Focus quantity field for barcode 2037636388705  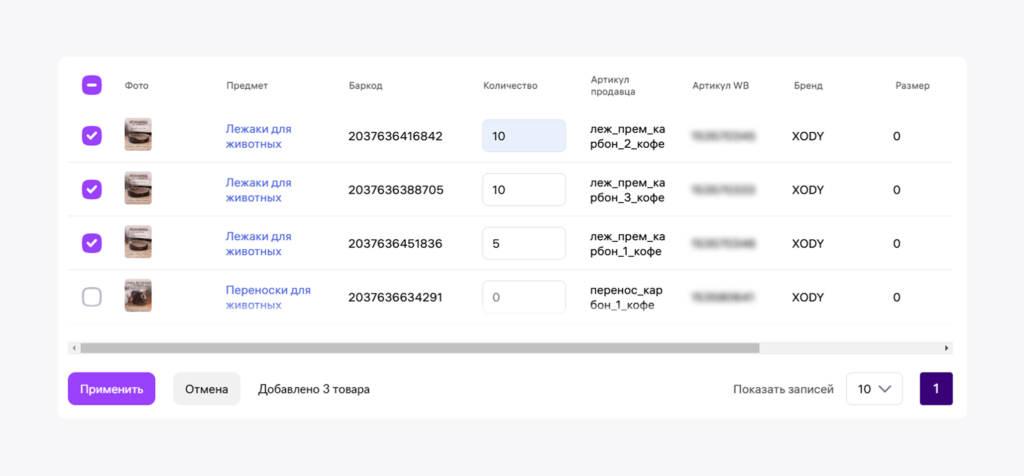tap(524, 189)
